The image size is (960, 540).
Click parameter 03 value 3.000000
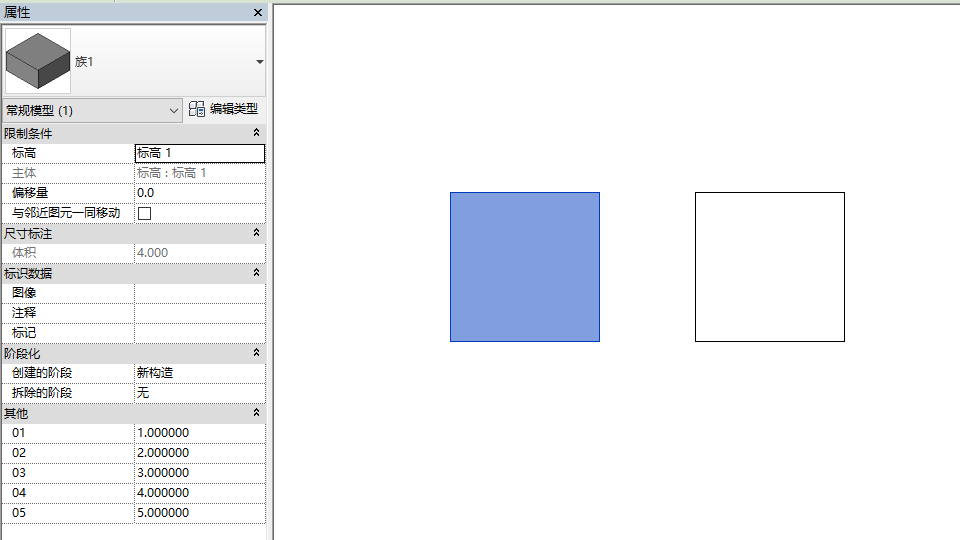point(200,473)
